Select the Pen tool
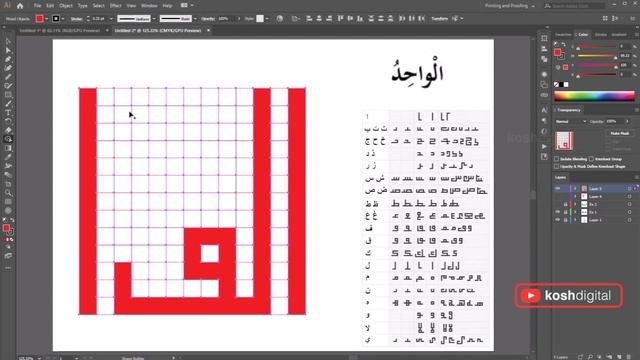 (8, 59)
